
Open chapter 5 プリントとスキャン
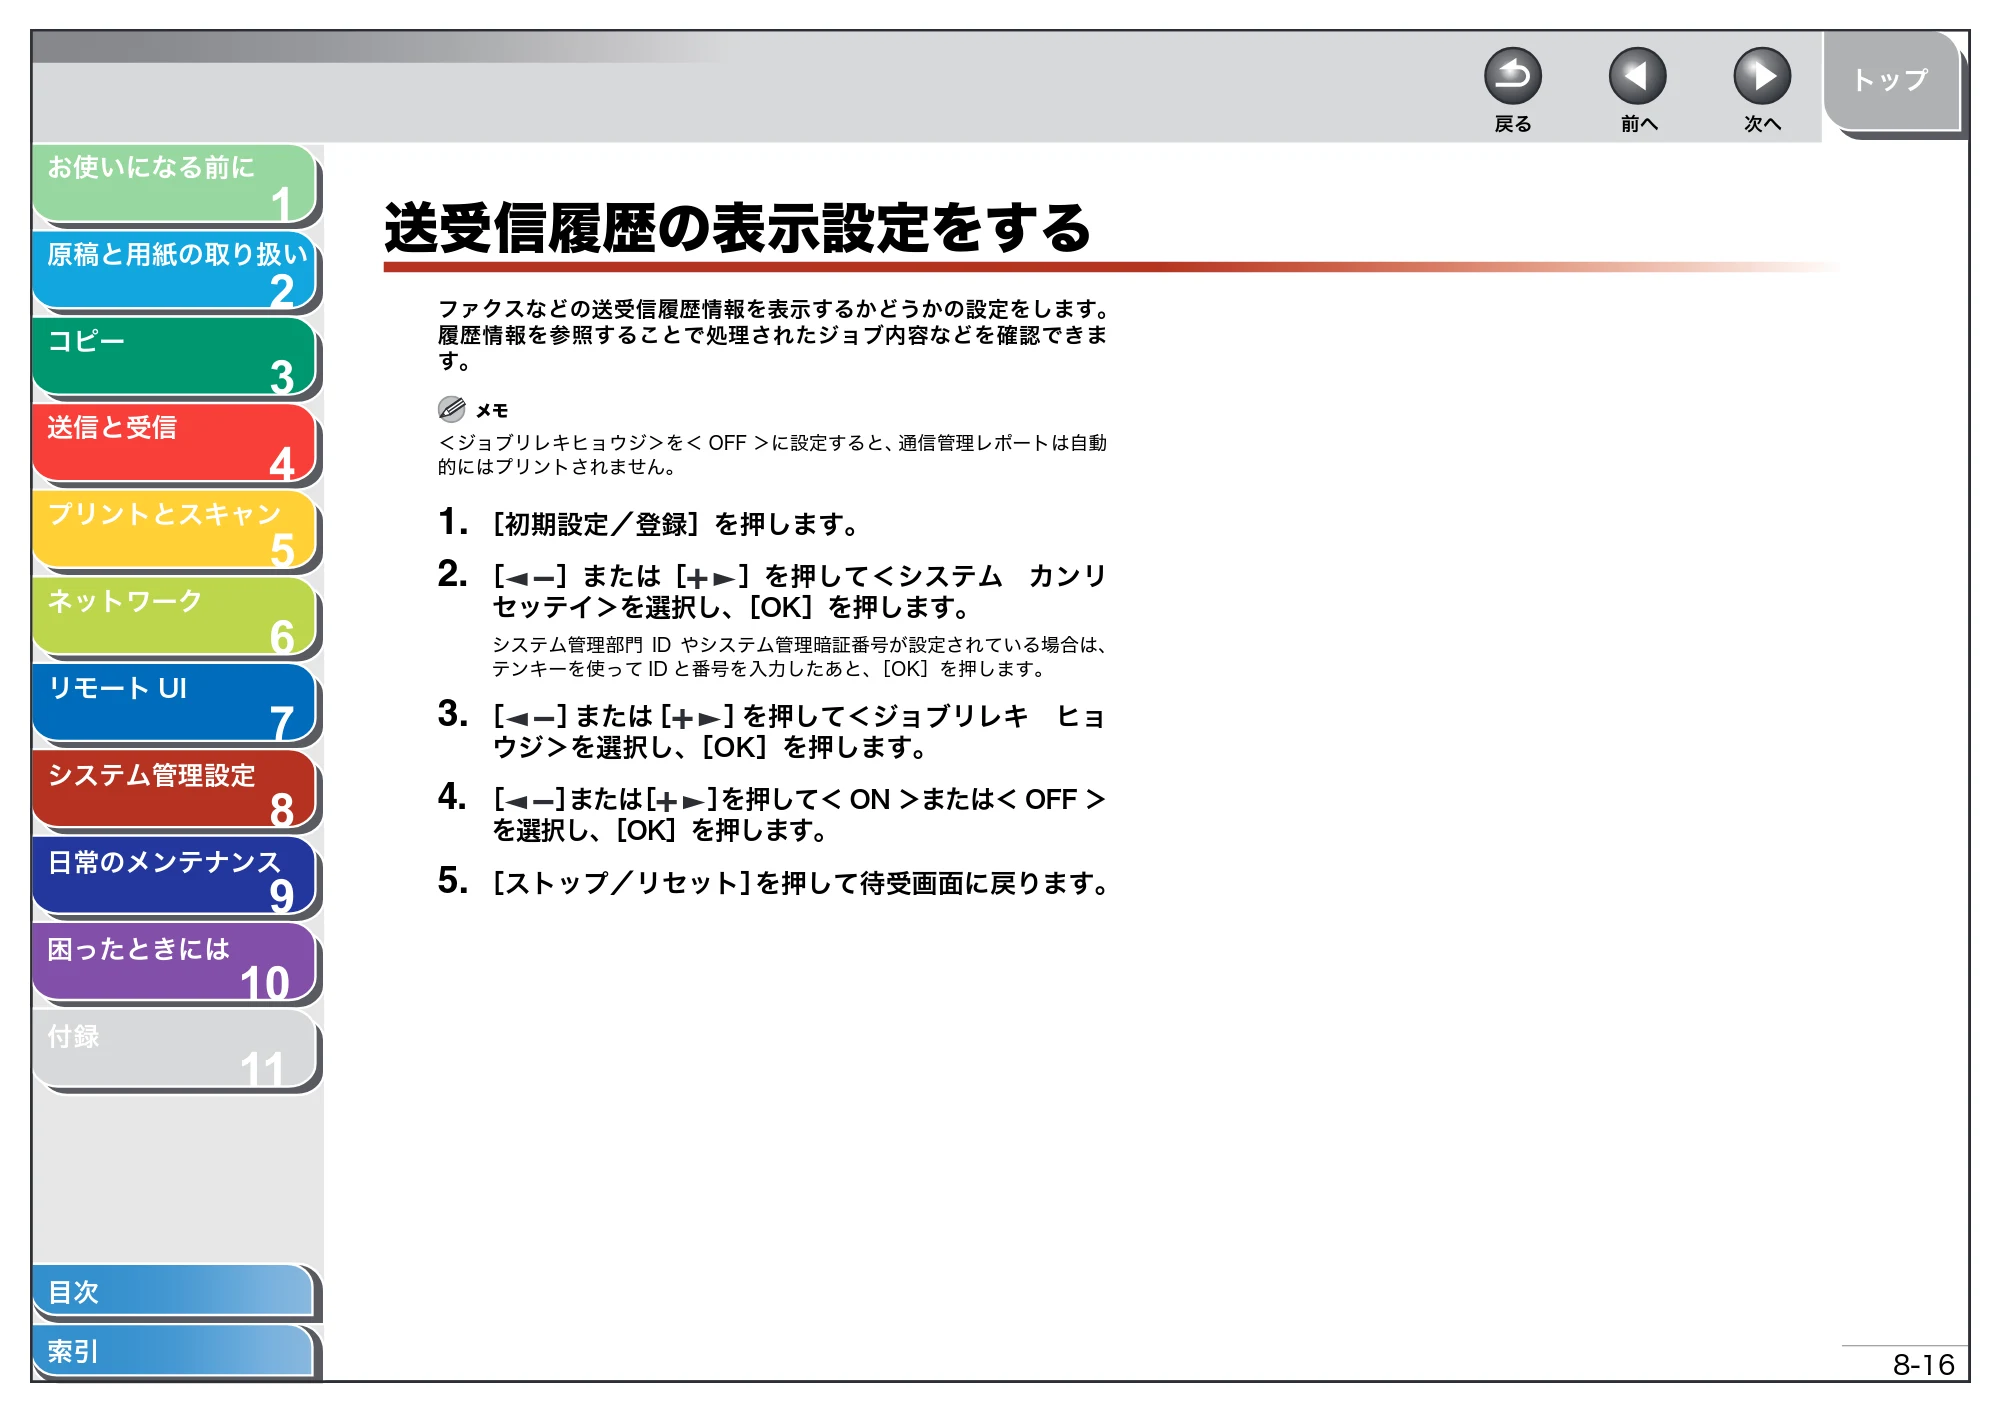tap(175, 531)
